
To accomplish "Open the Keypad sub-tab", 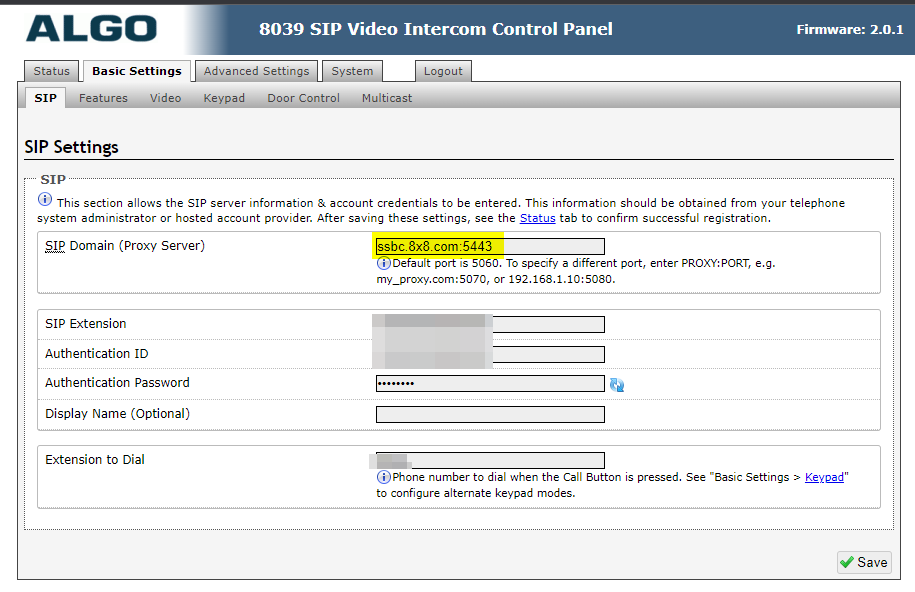I will (x=224, y=98).
